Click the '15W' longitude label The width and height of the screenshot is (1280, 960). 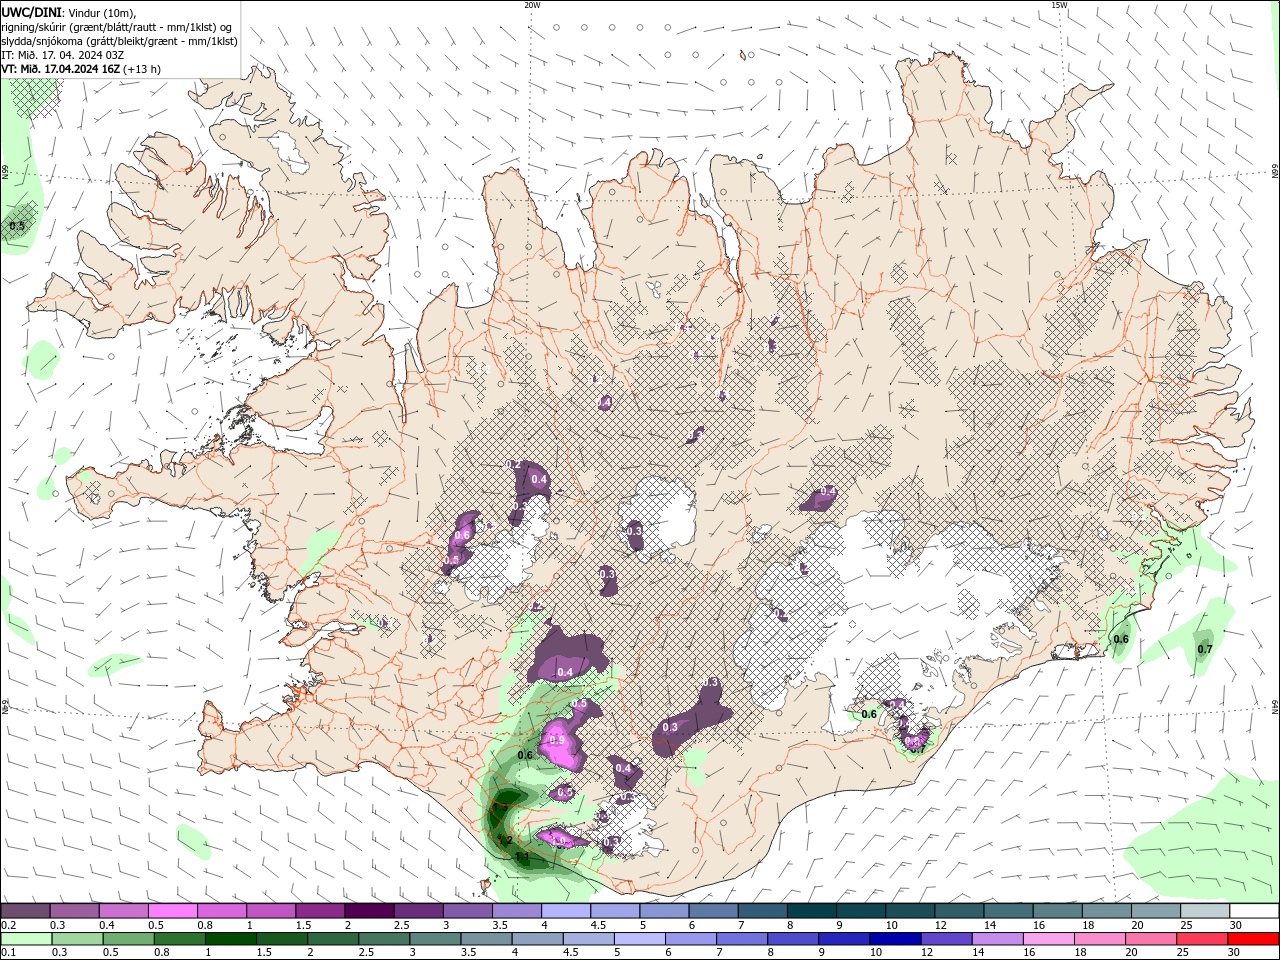click(x=1059, y=5)
